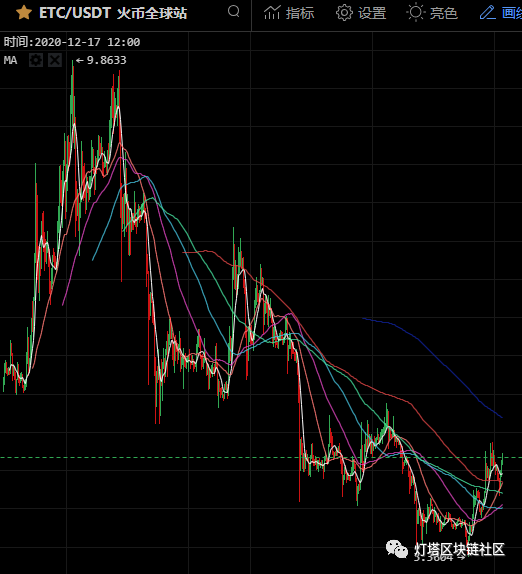Open the 指标 indicators menu label
This screenshot has width=522, height=574.
click(x=300, y=13)
